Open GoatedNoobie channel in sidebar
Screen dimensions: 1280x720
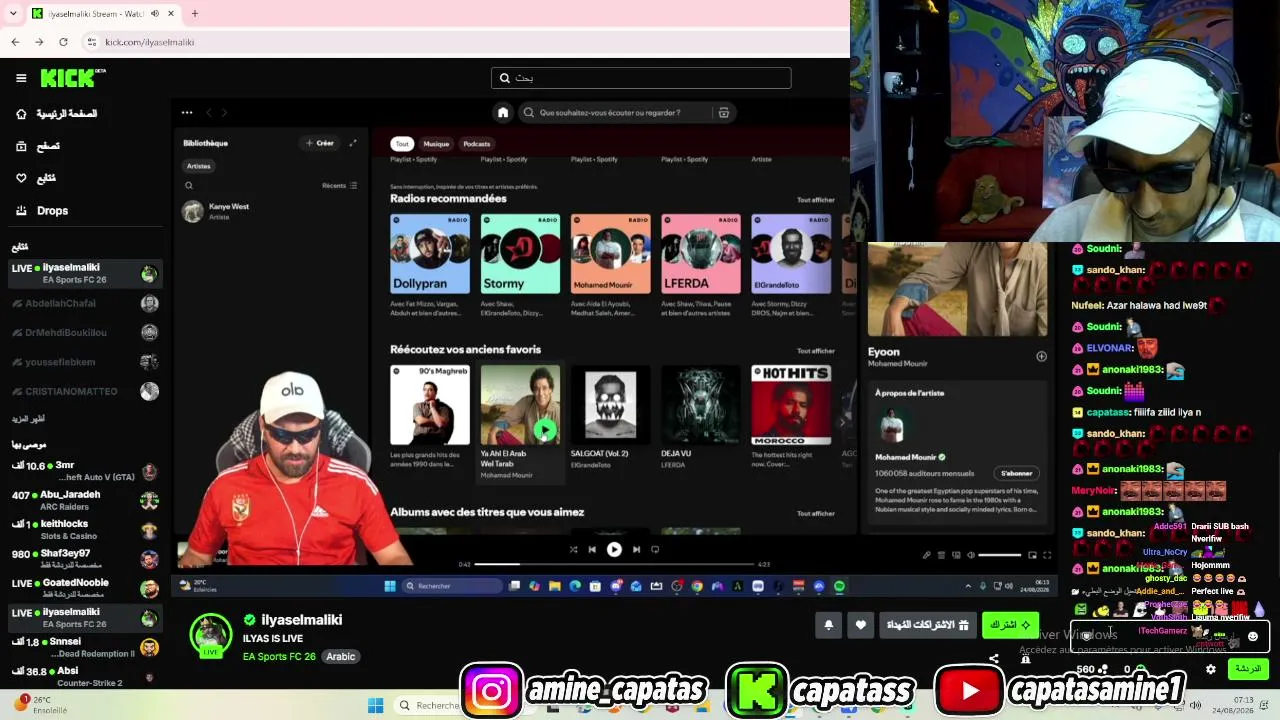pyautogui.click(x=84, y=588)
